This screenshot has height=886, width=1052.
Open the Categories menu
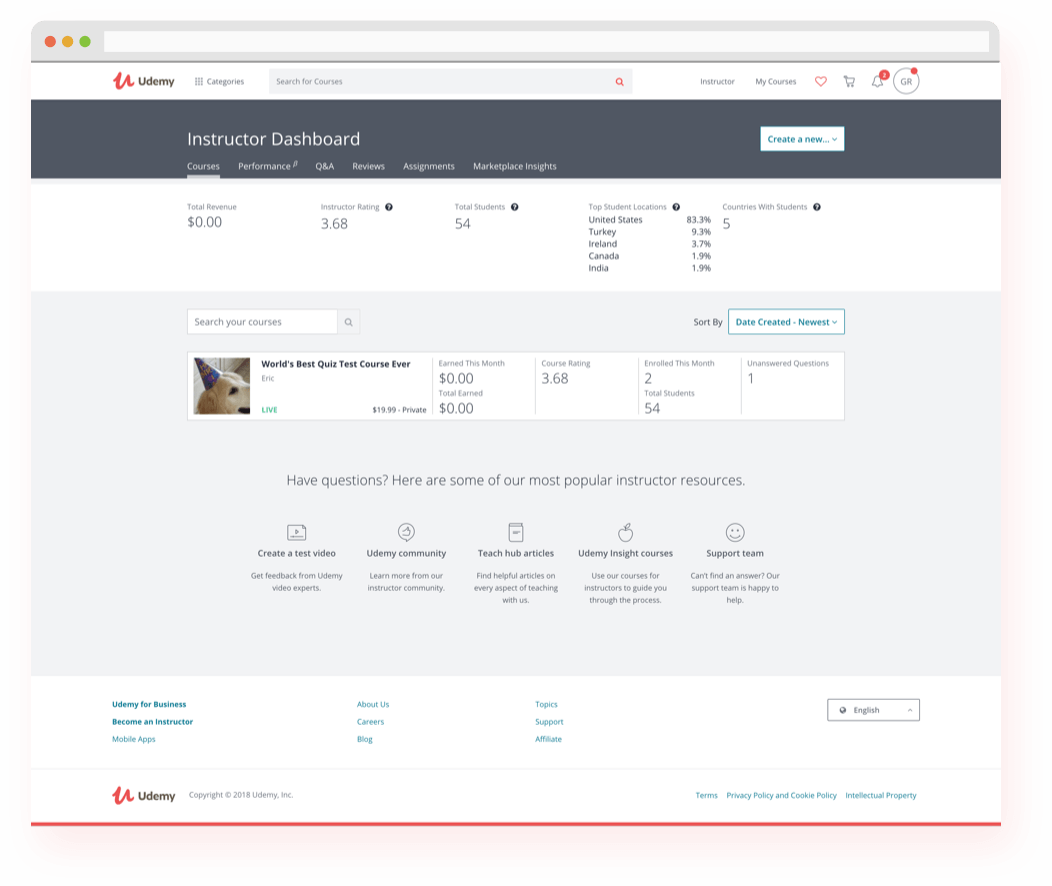[x=219, y=82]
